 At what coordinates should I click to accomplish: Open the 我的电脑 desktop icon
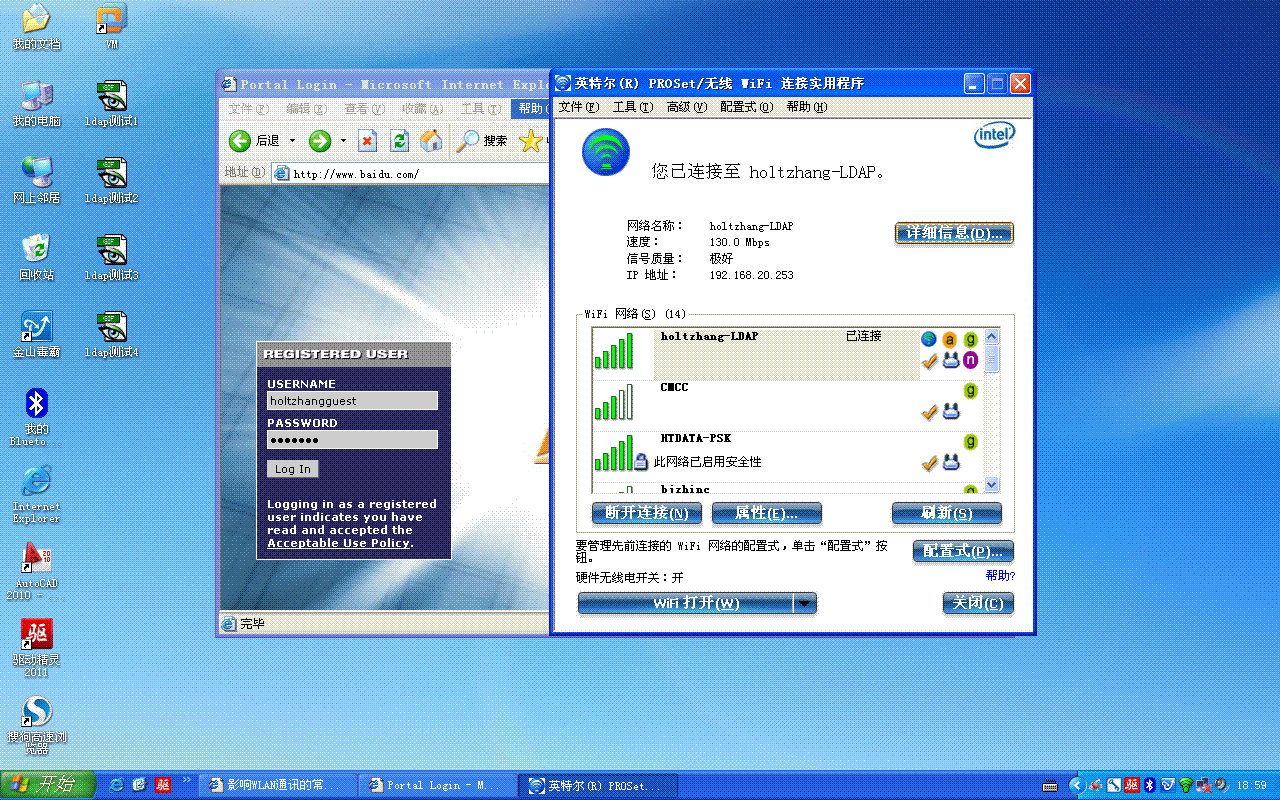[x=36, y=104]
